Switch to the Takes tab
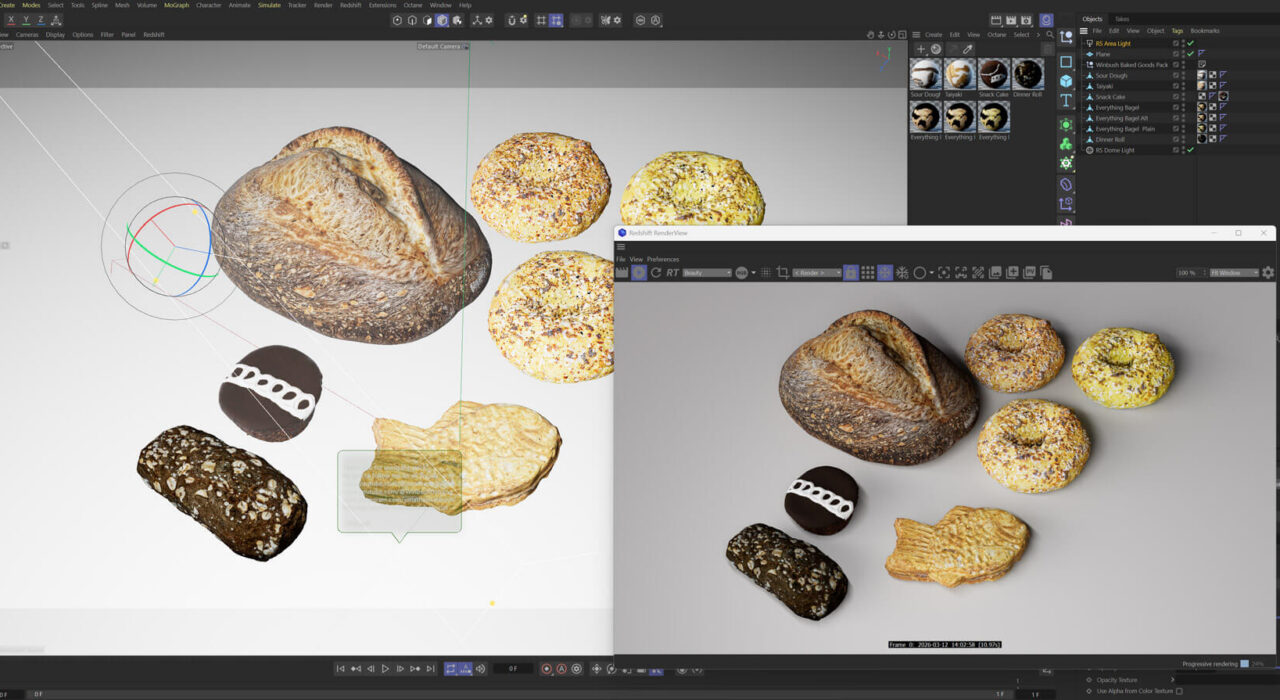The width and height of the screenshot is (1280, 700). (x=1122, y=17)
